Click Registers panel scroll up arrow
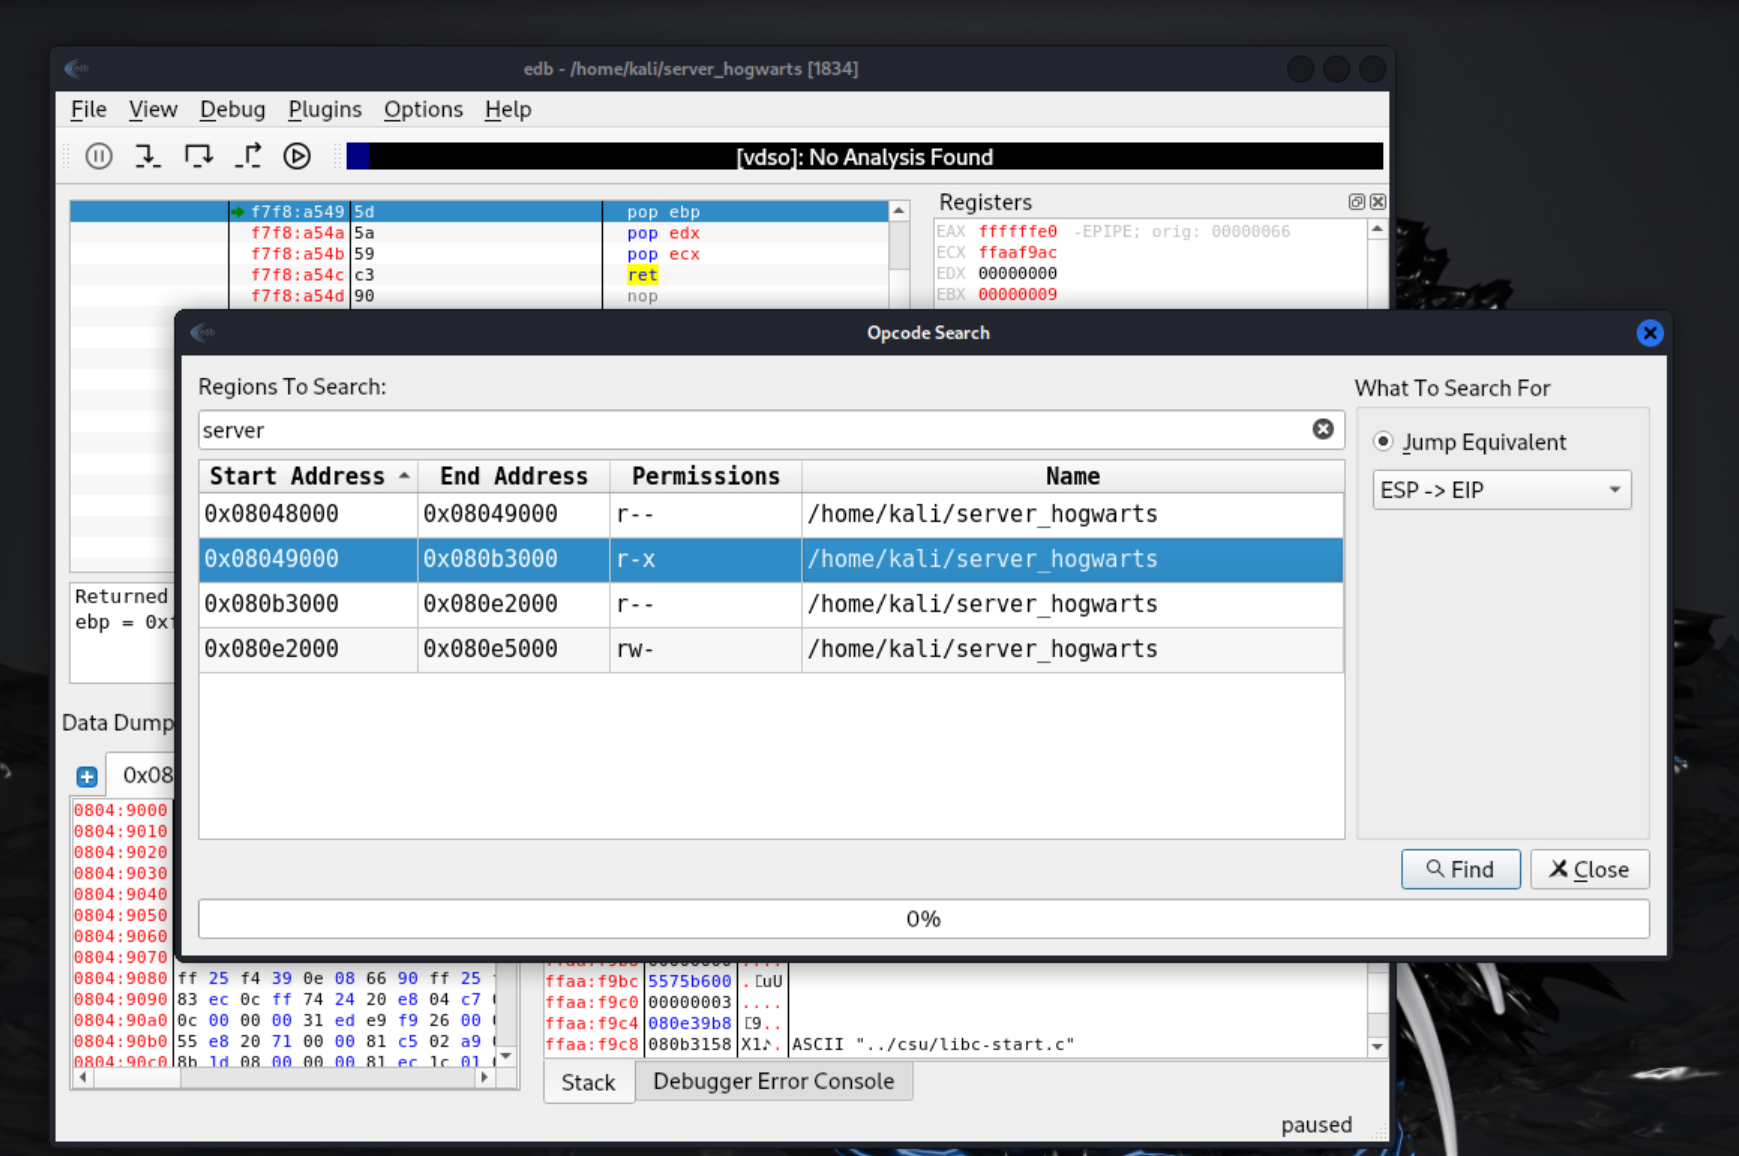 [x=1377, y=229]
